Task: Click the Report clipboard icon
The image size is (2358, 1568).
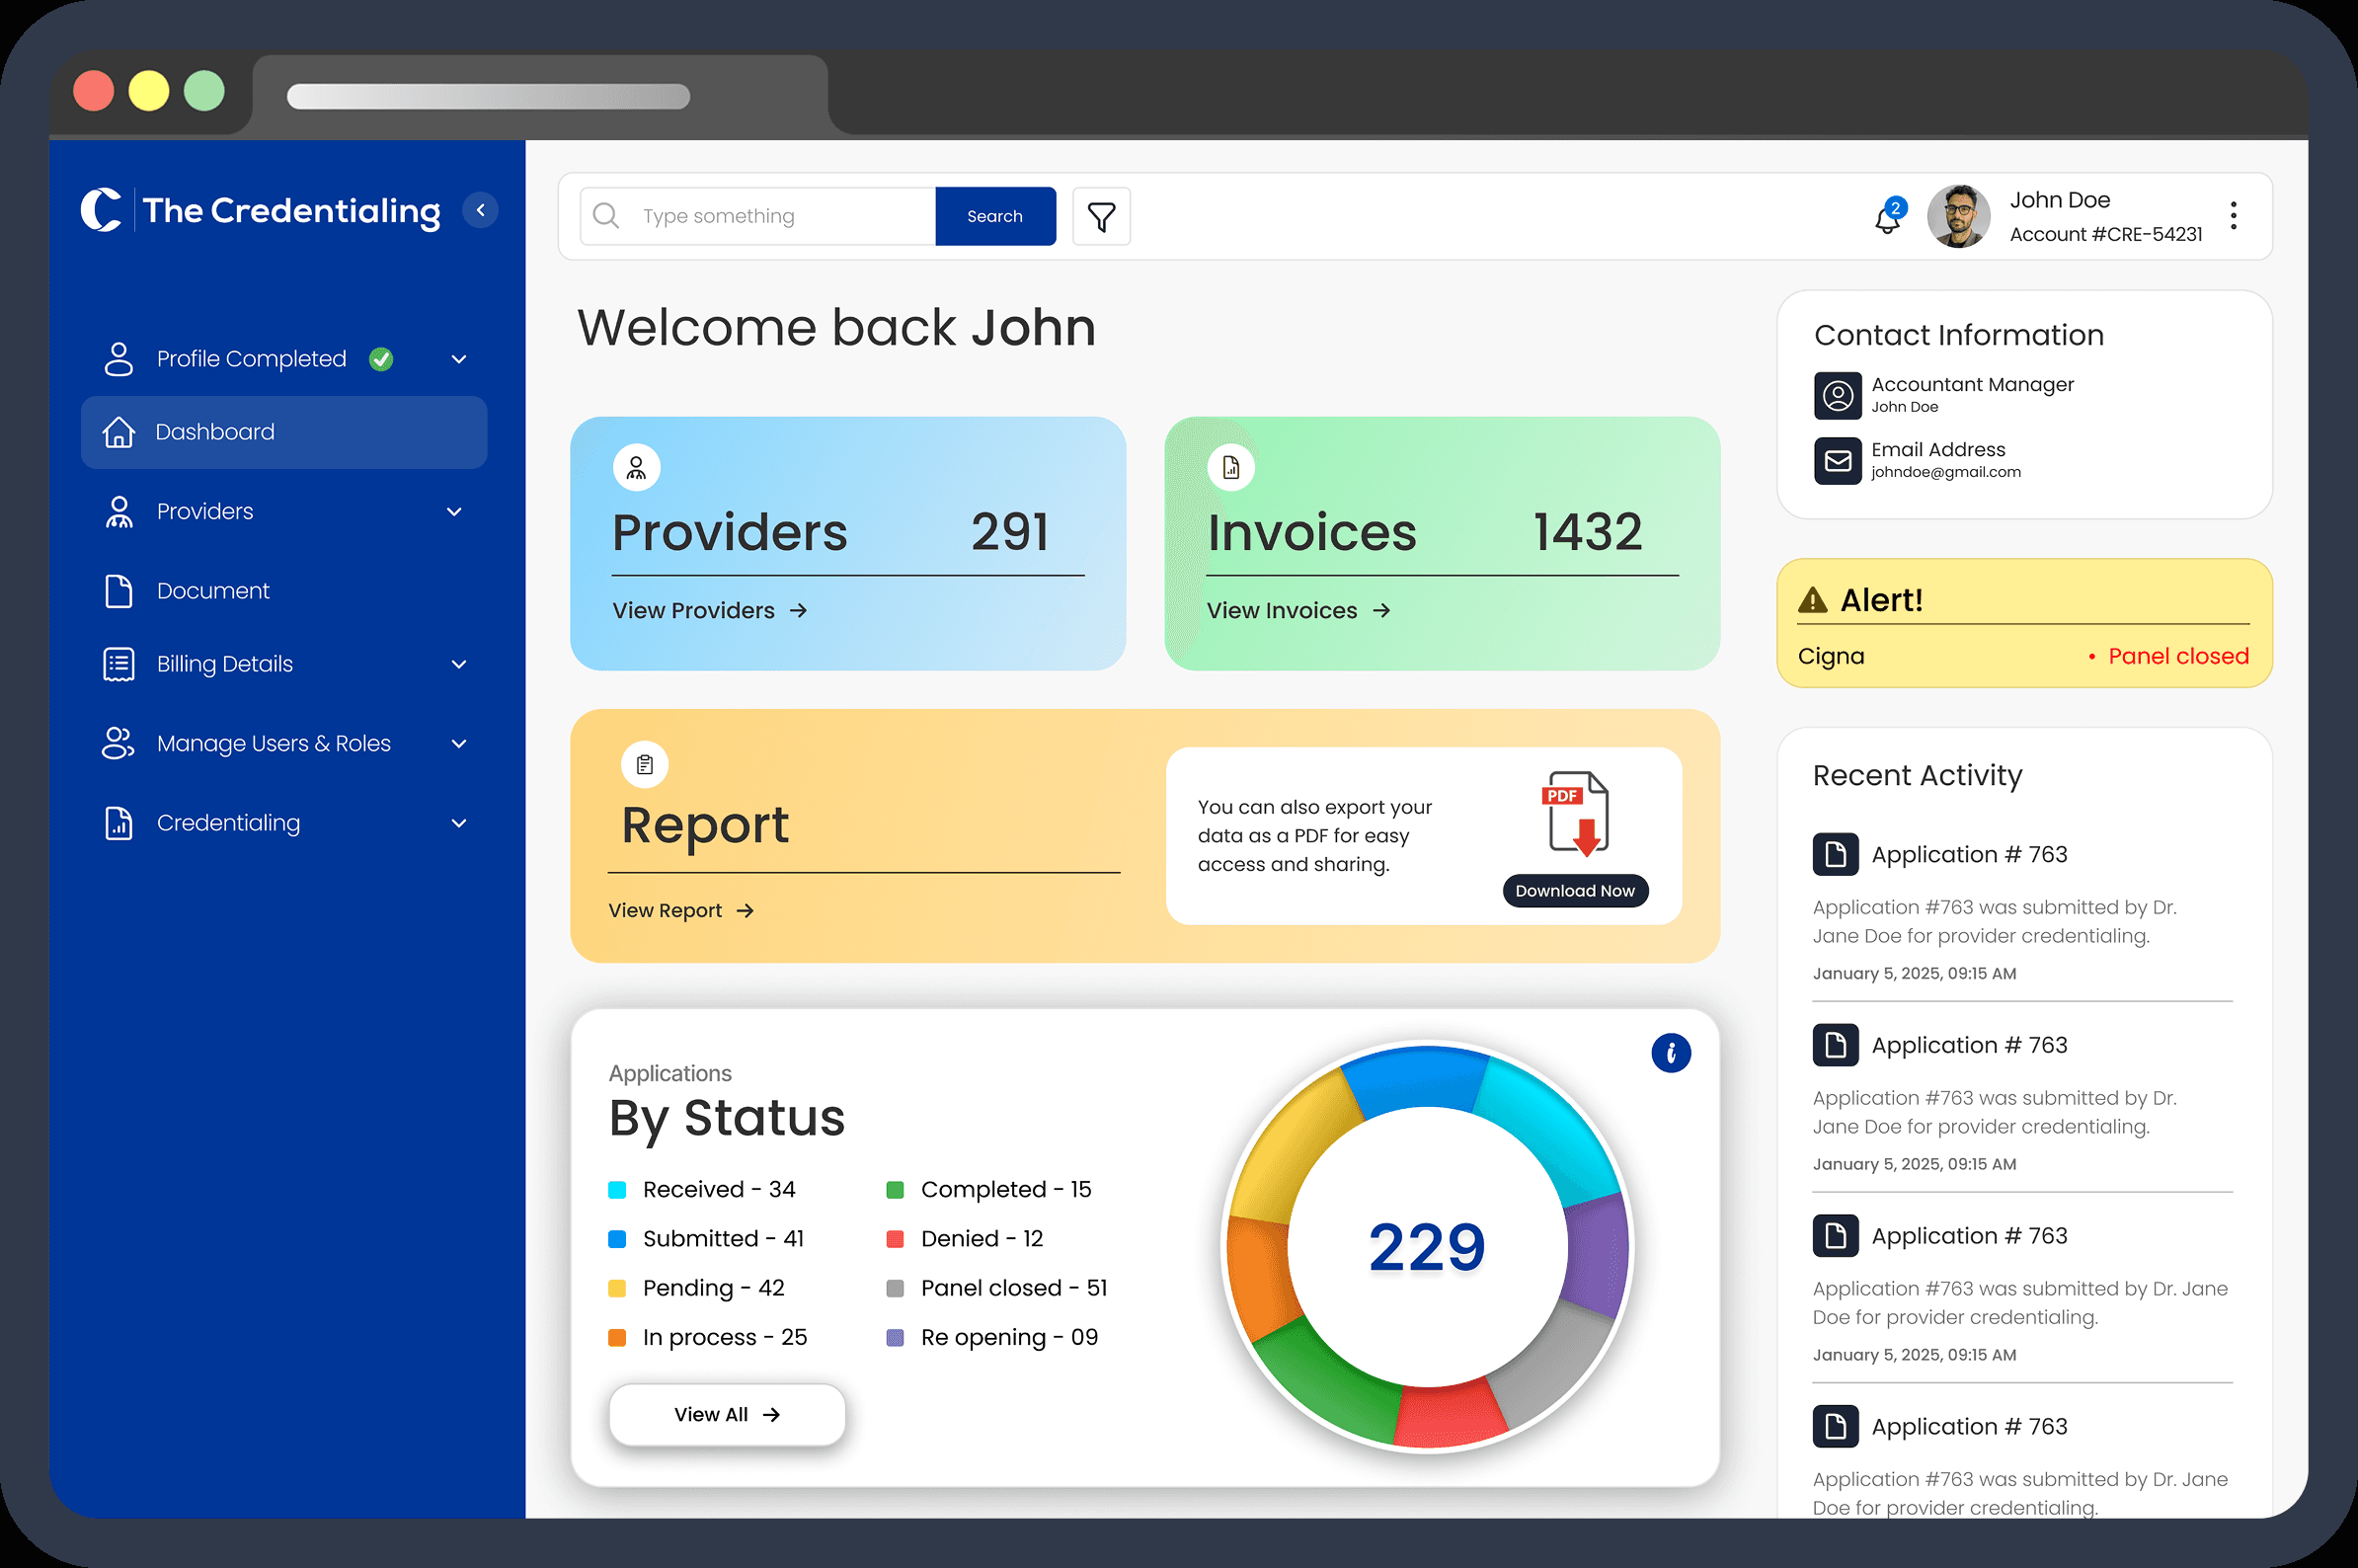Action: (644, 764)
